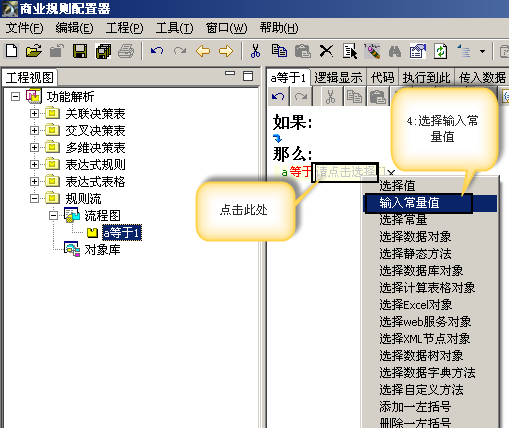
Task: Switch to the 代码 tab
Action: tap(382, 78)
